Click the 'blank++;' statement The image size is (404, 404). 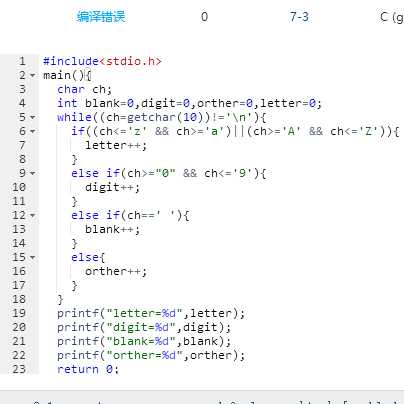[112, 229]
